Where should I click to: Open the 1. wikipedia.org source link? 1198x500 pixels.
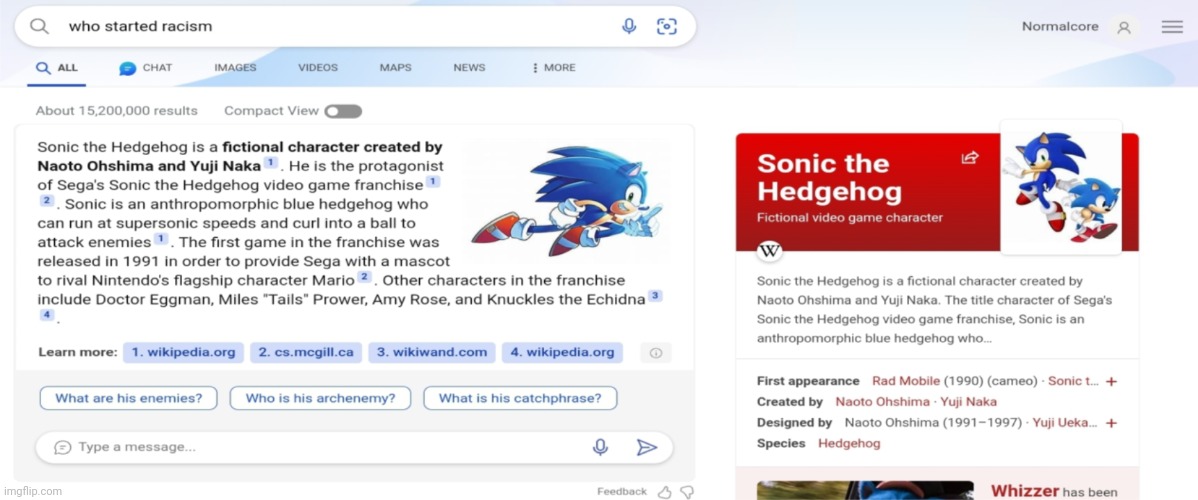(x=183, y=352)
